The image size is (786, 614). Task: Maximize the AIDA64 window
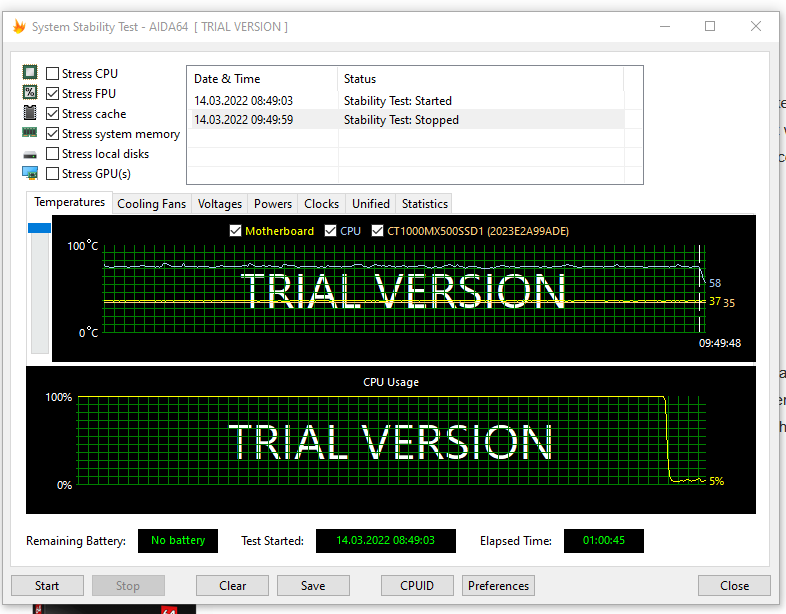pyautogui.click(x=710, y=26)
